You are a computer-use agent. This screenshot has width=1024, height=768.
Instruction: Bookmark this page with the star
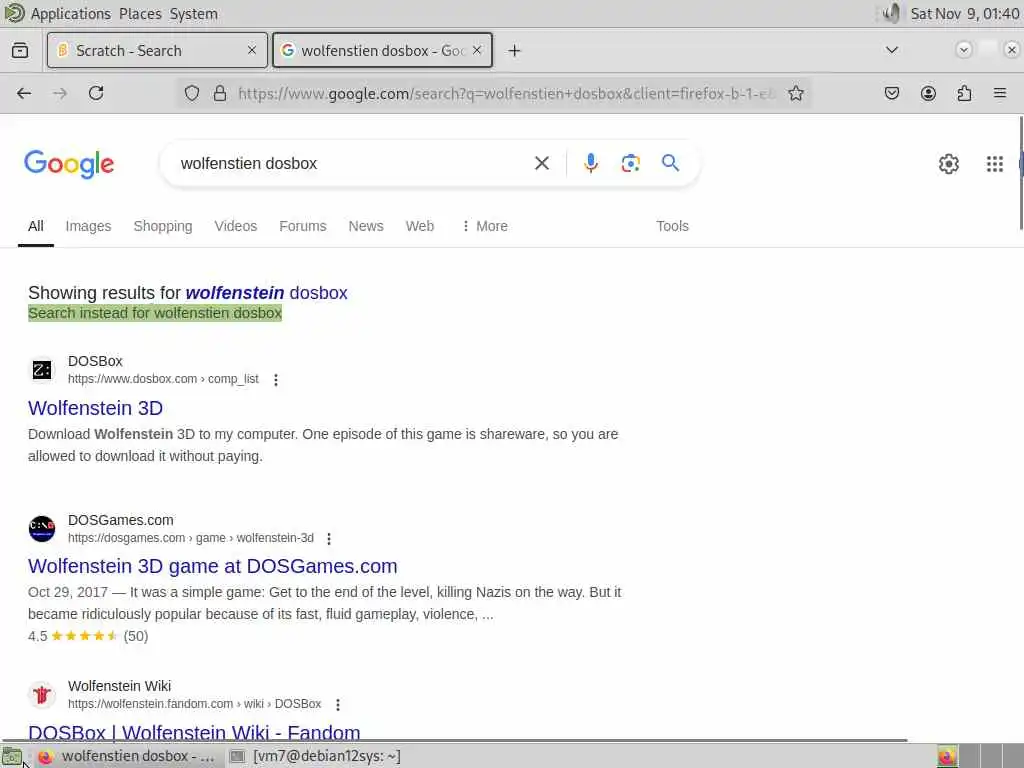click(x=795, y=93)
